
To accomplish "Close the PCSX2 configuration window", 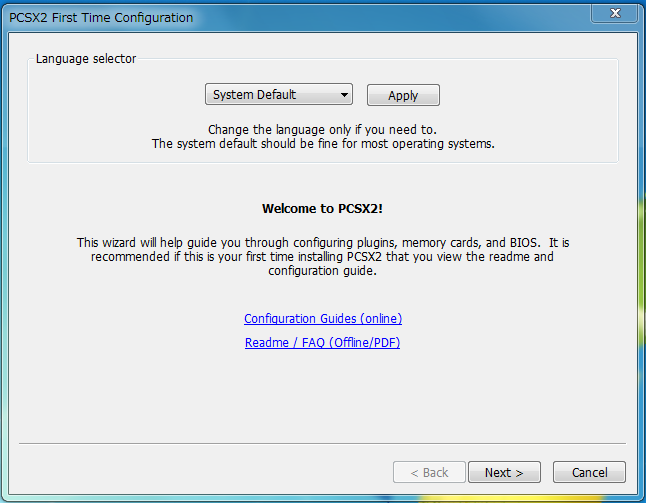I will (x=615, y=13).
